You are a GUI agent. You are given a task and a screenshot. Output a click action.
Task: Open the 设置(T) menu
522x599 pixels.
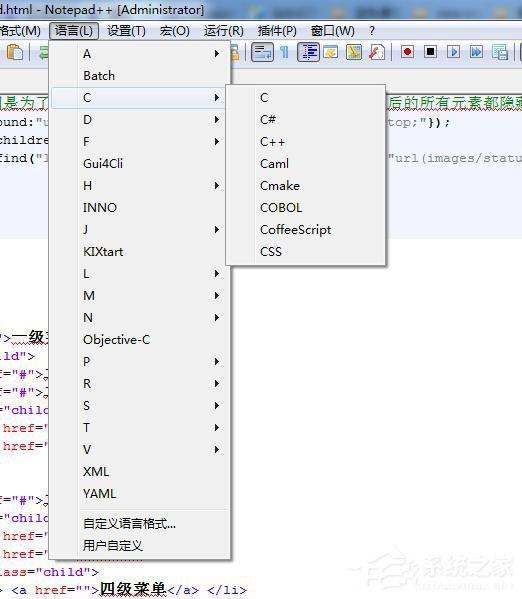[126, 31]
